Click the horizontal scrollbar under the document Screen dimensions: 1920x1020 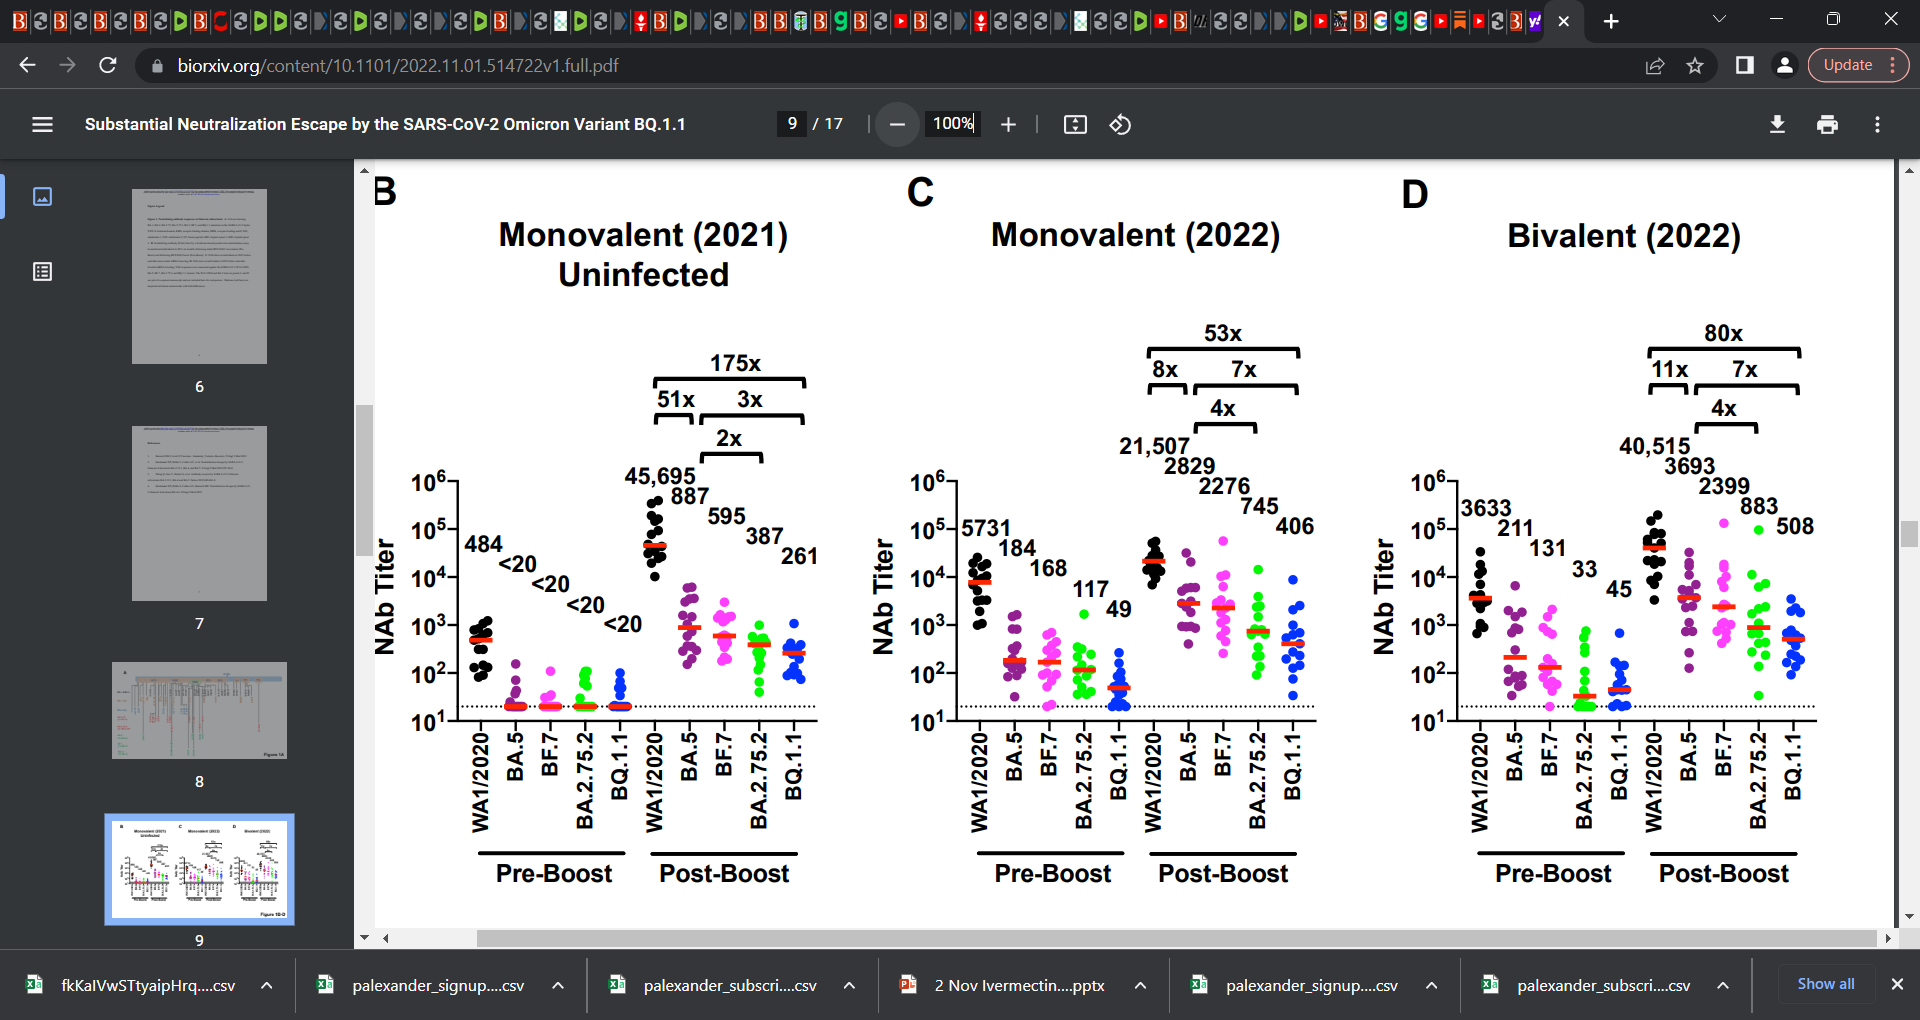coord(1175,938)
